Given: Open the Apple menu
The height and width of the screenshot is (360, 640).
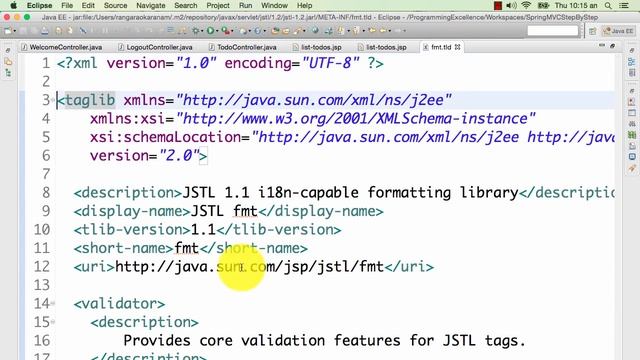Looking at the screenshot, I should point(13,6).
